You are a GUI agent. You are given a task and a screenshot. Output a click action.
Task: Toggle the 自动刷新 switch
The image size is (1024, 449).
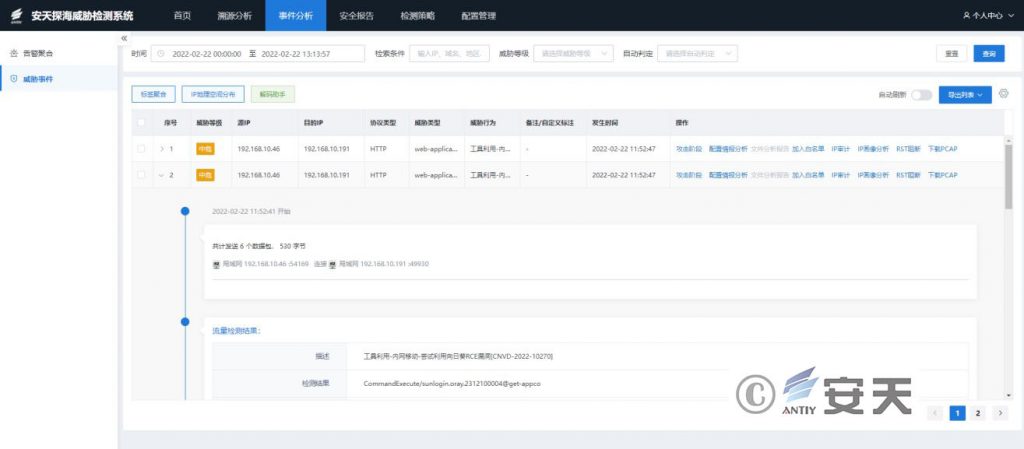(x=920, y=95)
